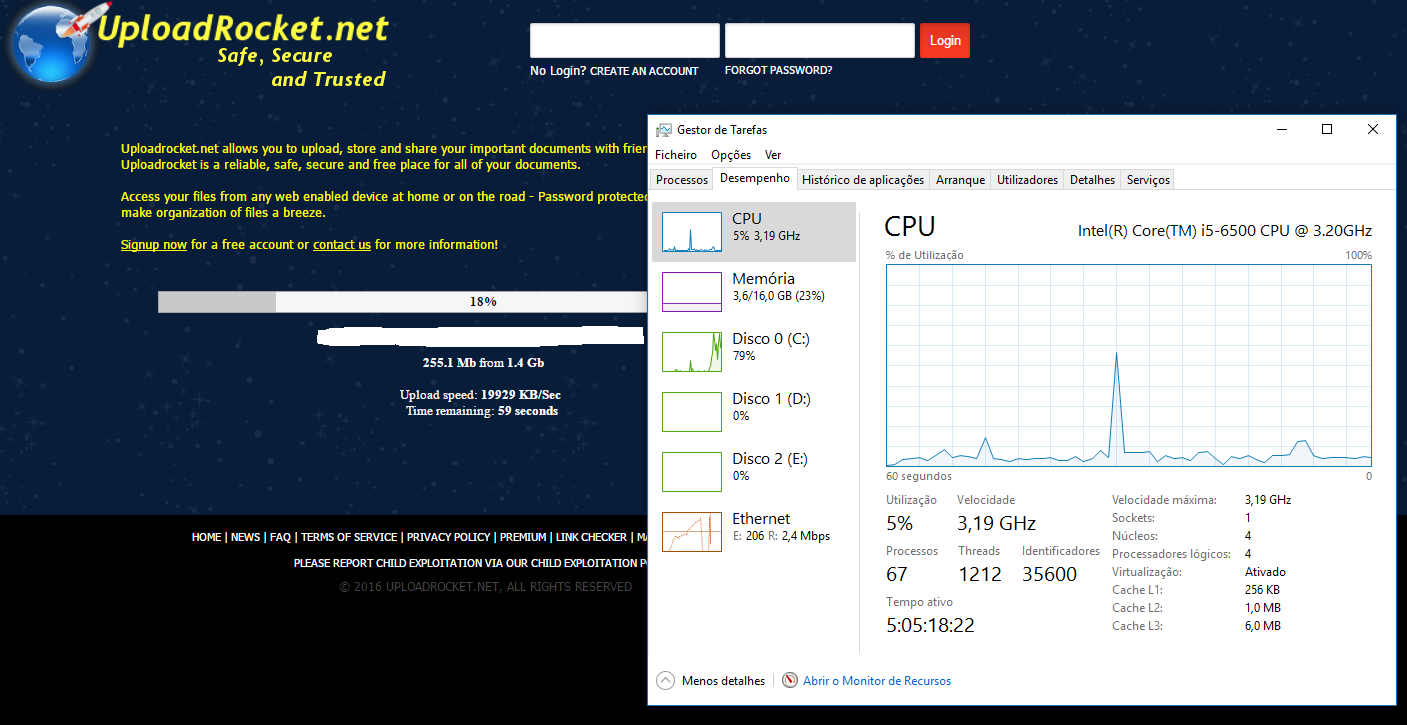Select Disco 0 (C:) graph thumbnail
The image size is (1407, 725).
(x=691, y=352)
